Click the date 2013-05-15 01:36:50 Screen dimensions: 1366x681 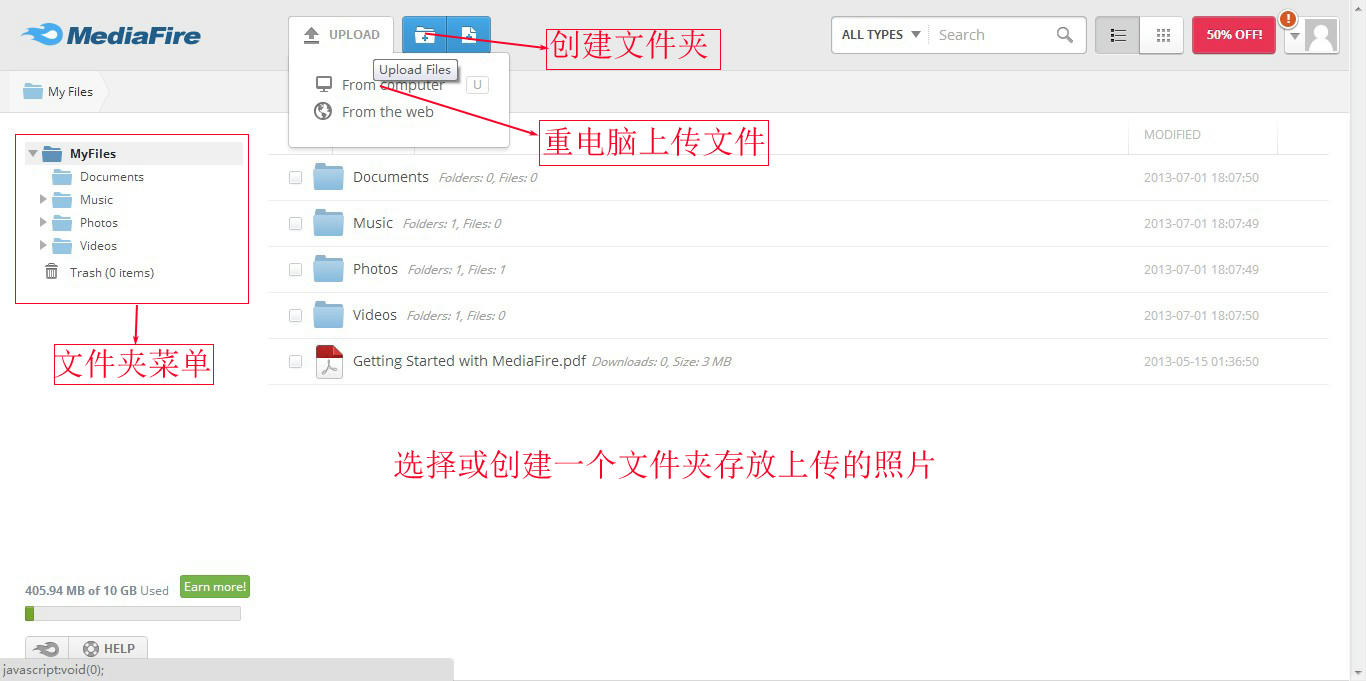click(1201, 361)
